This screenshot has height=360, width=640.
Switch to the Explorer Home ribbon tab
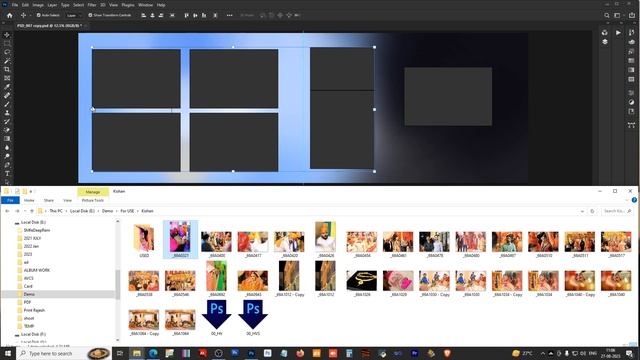[x=29, y=200]
